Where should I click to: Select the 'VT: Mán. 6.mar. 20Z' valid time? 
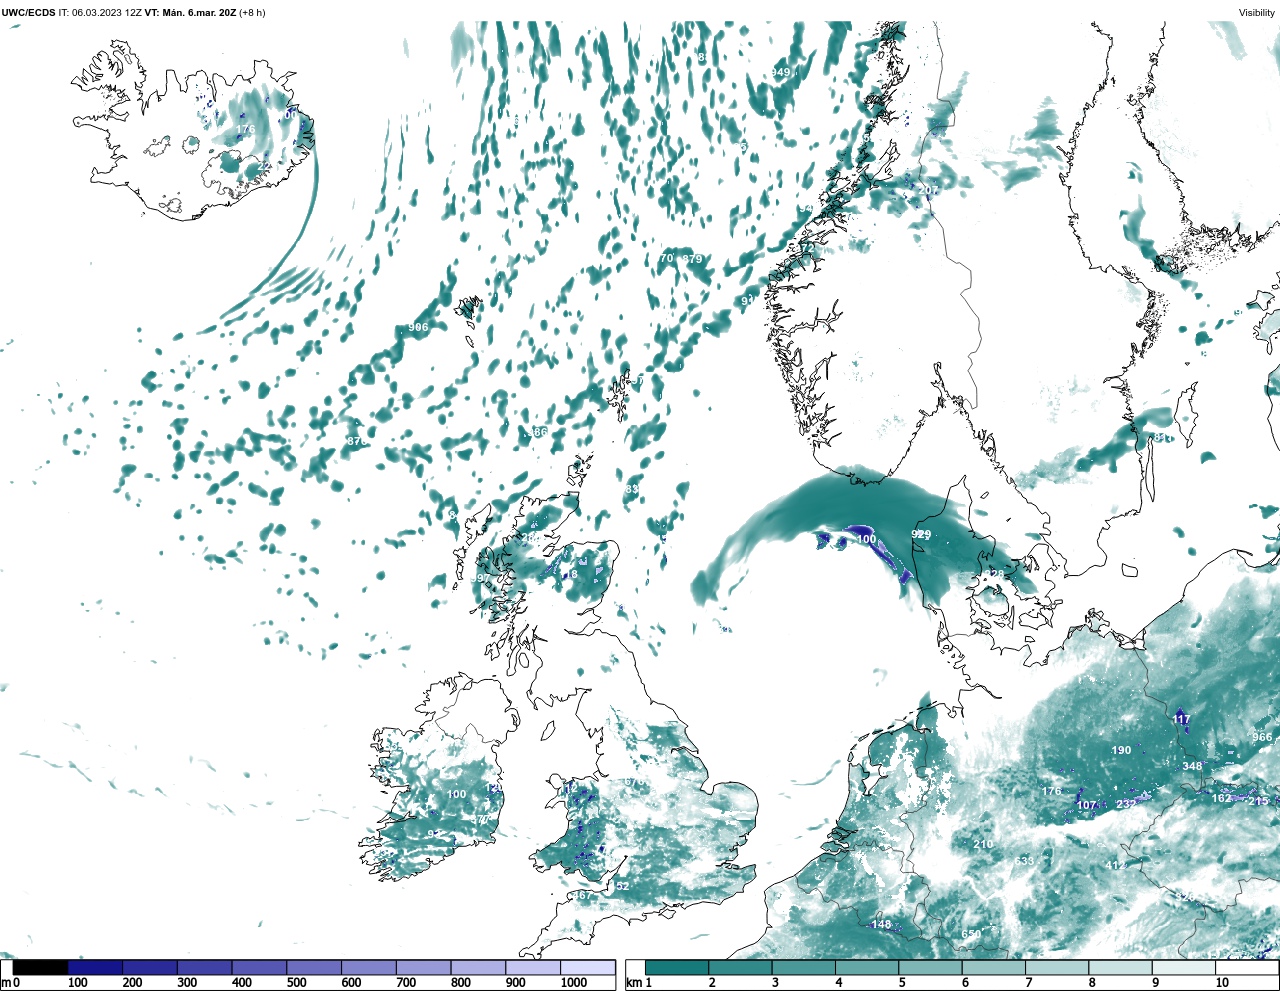(190, 13)
